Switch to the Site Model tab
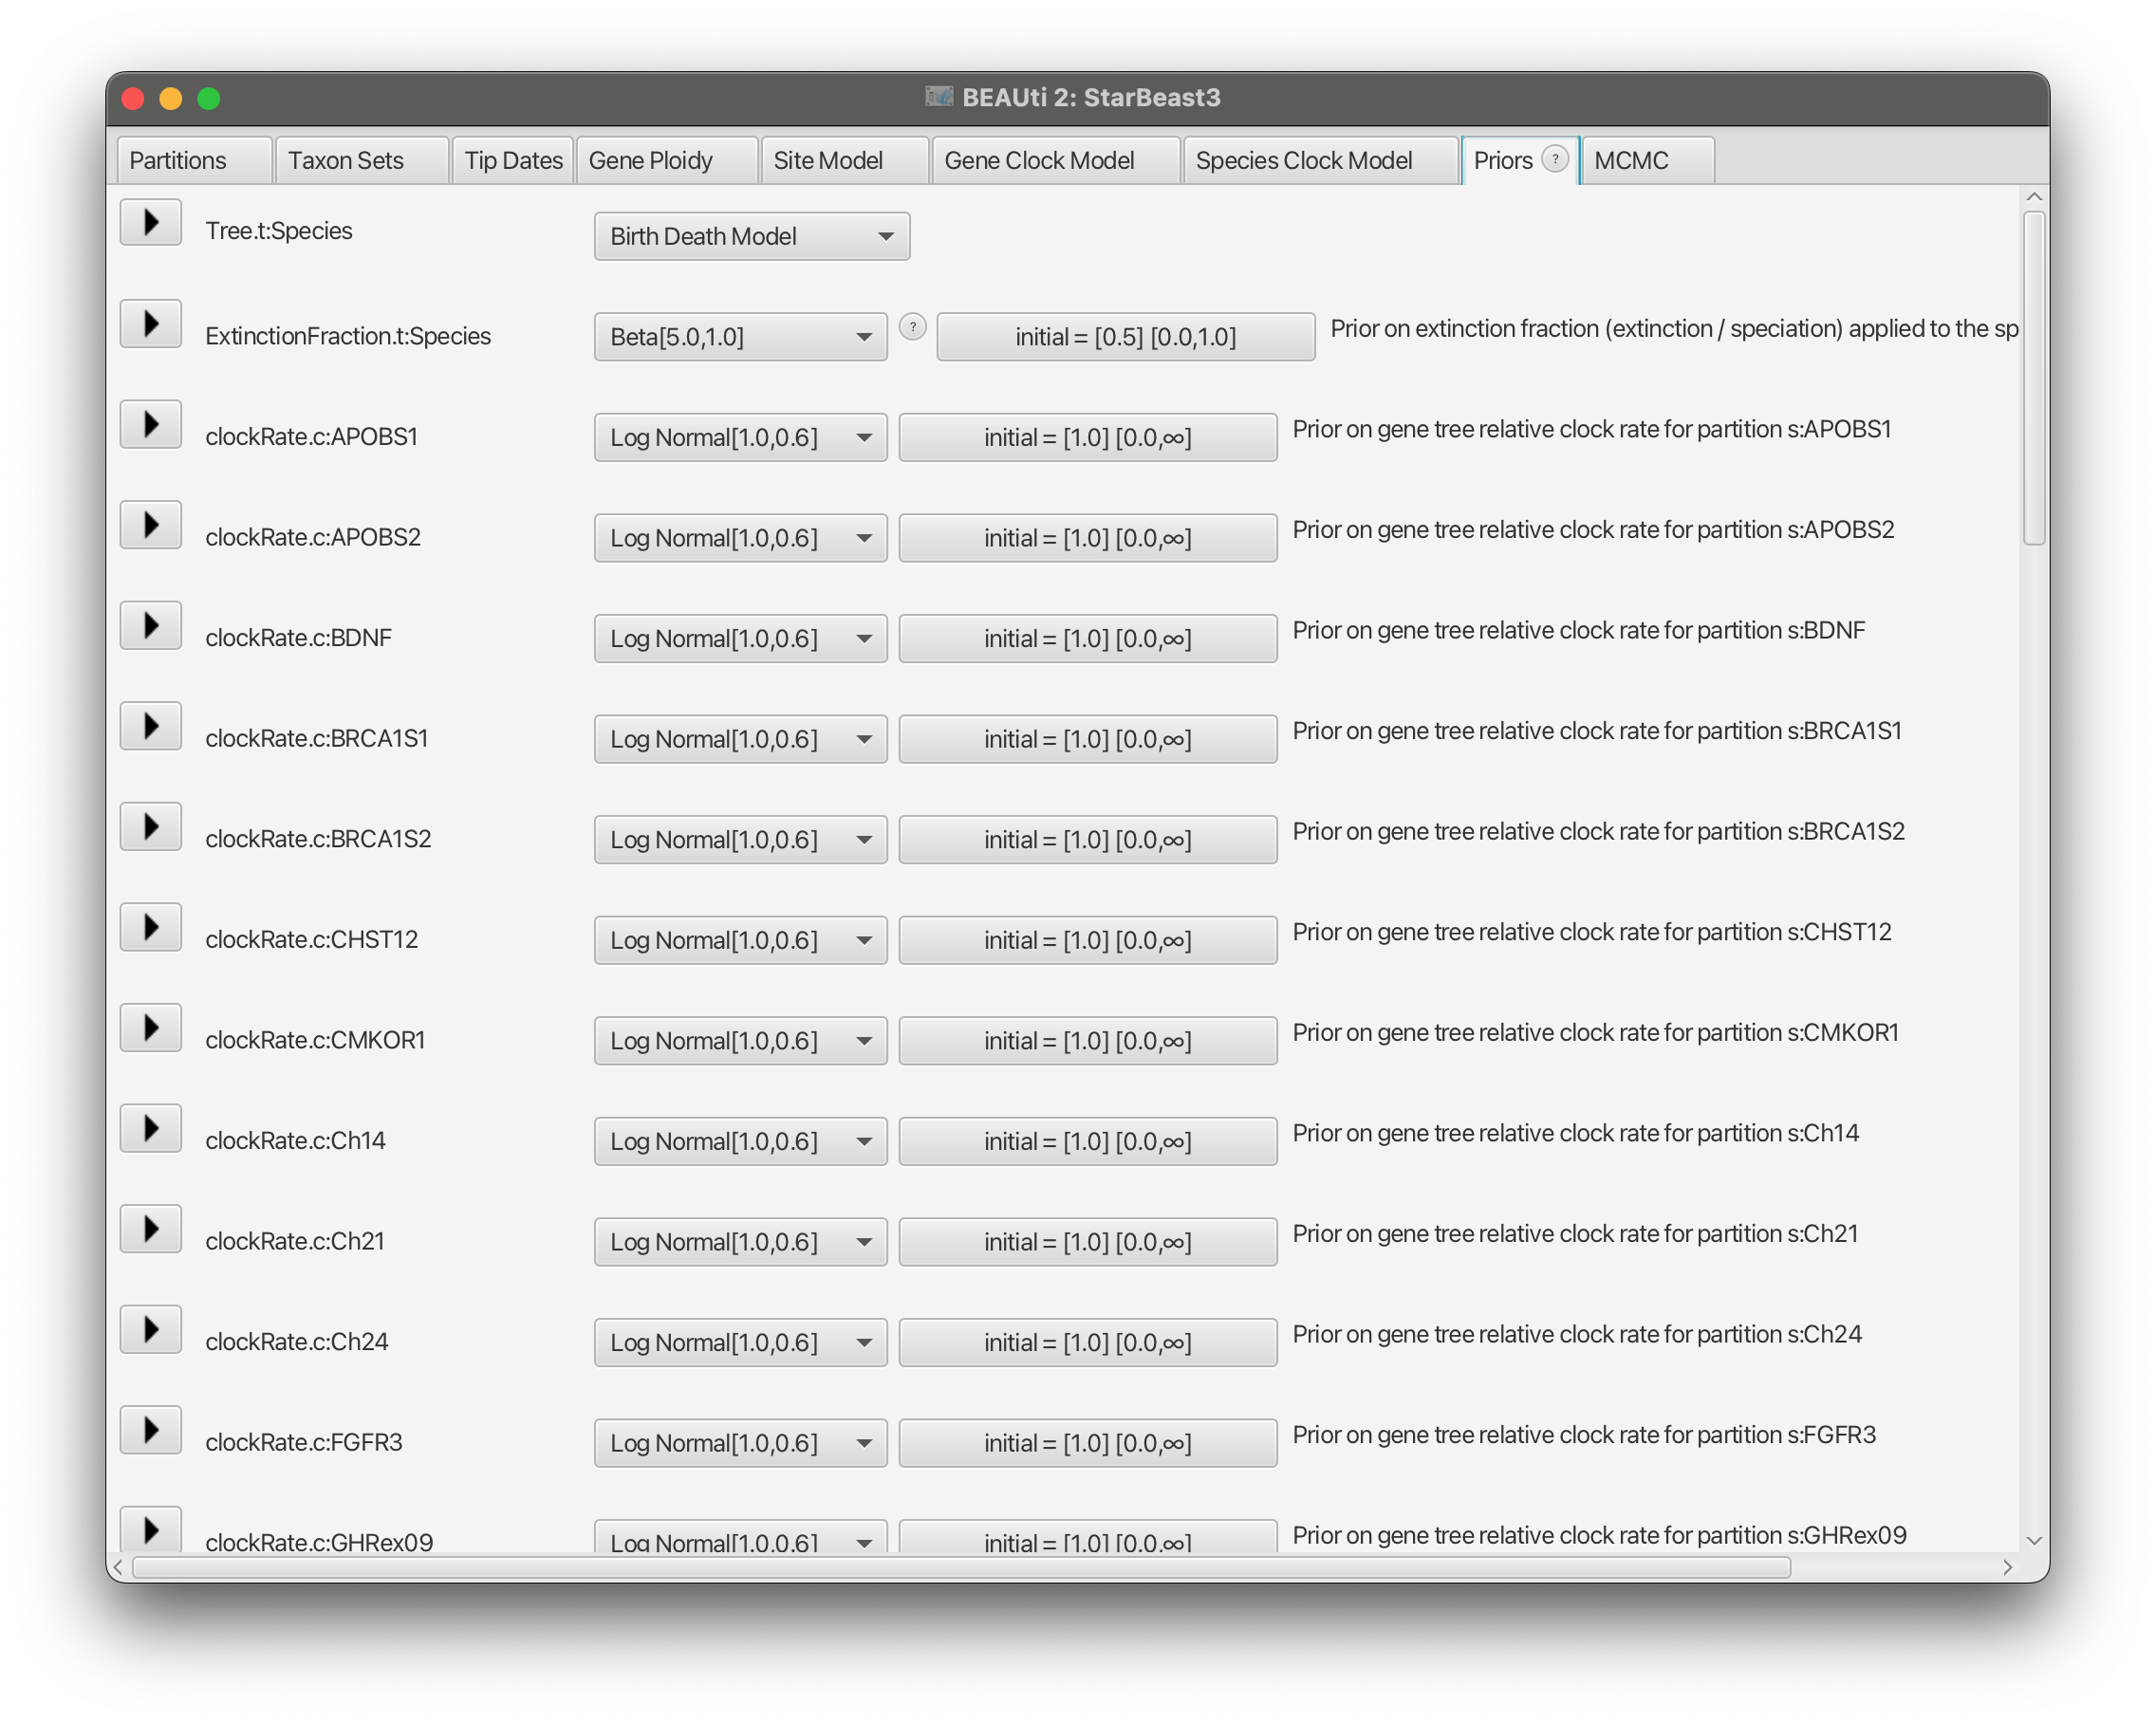Screen dimensions: 2156x1723 tap(827, 161)
